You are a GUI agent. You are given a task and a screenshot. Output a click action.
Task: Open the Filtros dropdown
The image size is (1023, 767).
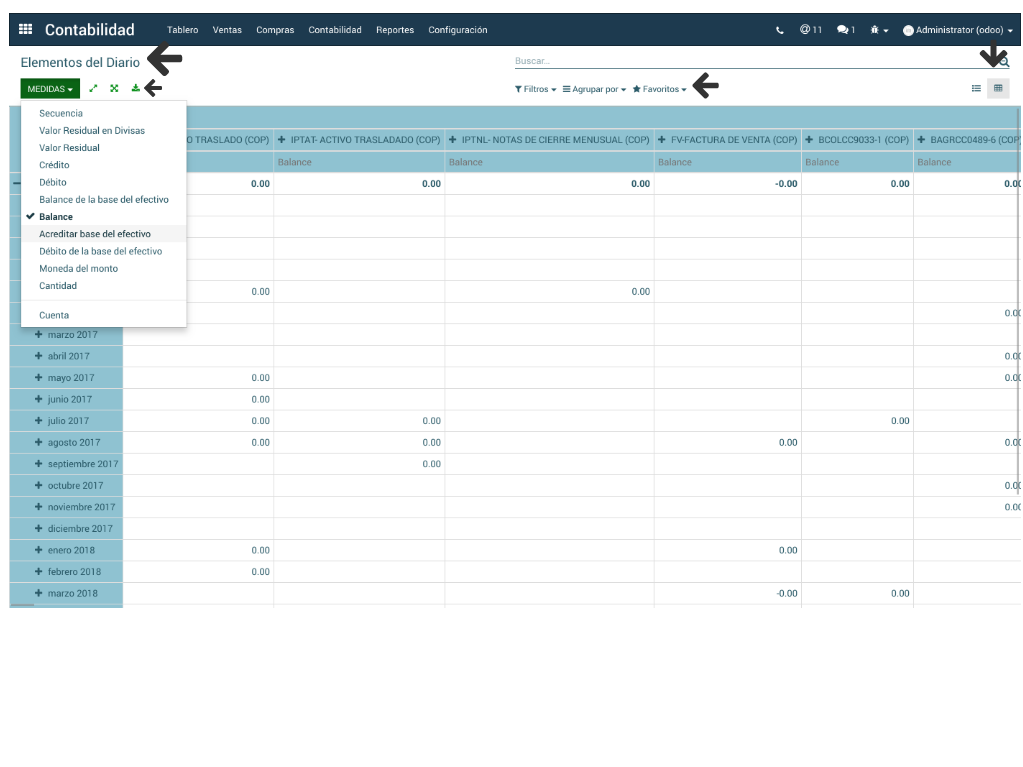point(536,89)
